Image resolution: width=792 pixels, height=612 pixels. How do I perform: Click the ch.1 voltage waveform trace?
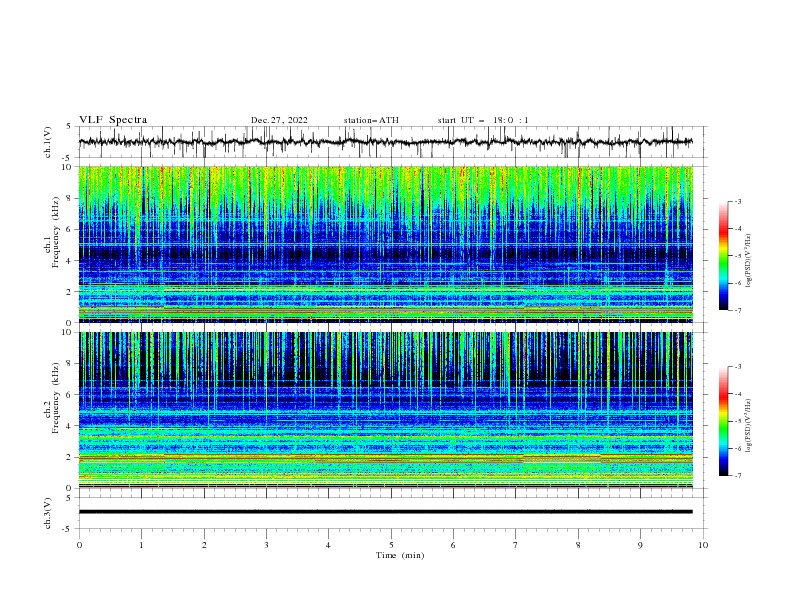click(386, 142)
